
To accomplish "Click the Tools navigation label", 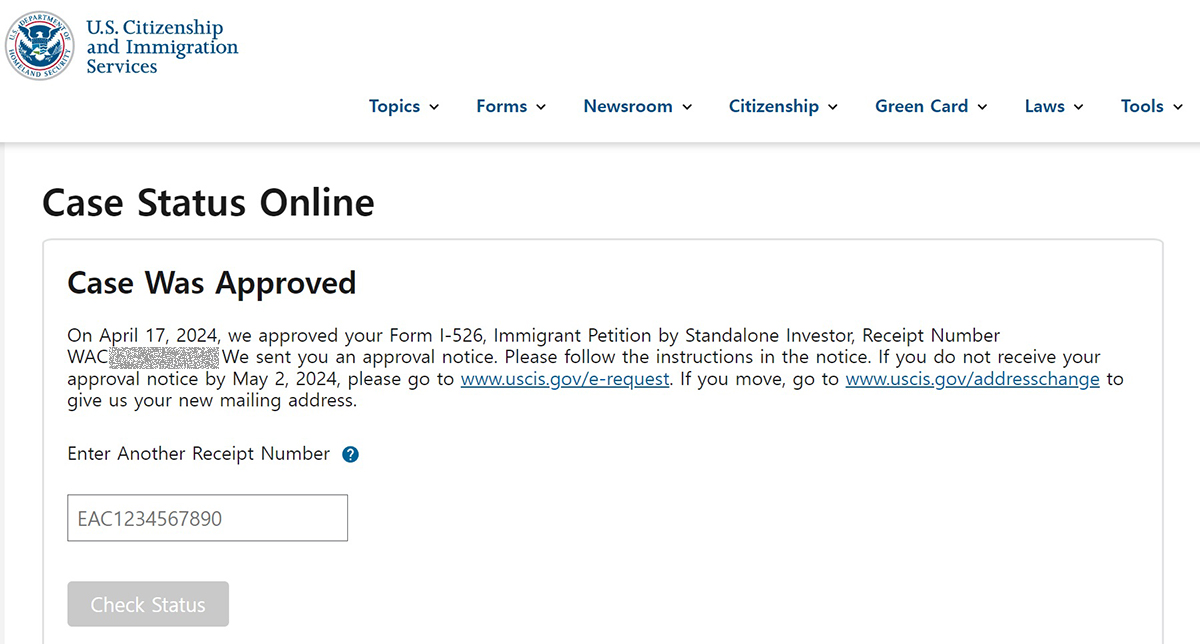I will pyautogui.click(x=1142, y=106).
